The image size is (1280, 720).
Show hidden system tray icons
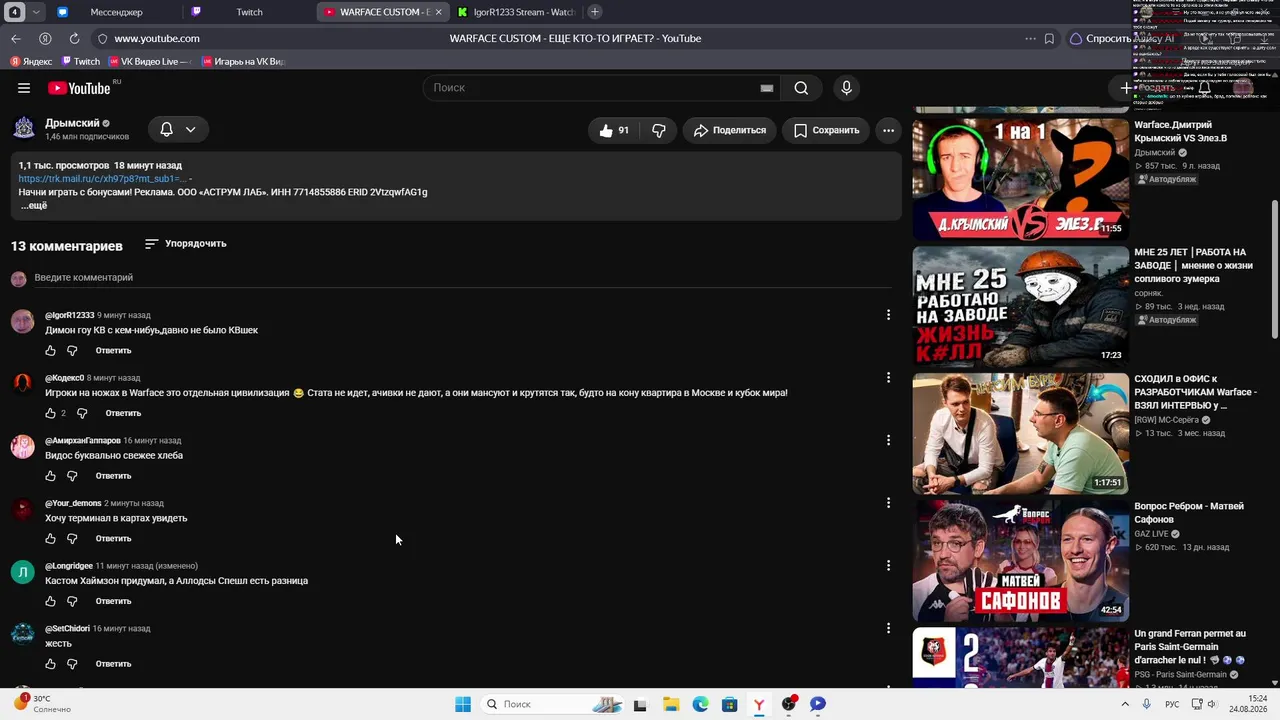(1125, 704)
